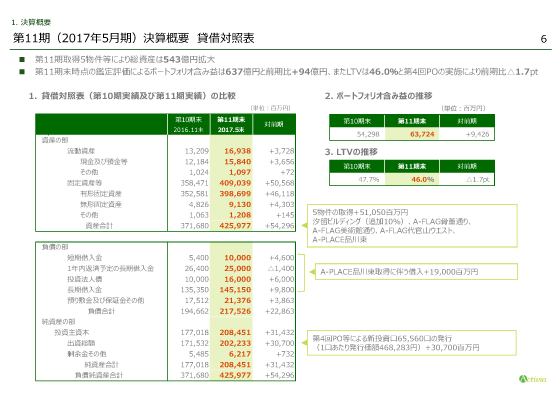The image size is (560, 396).
Task: Click row label '預り敷金及び保証金その他'
Action: [x=106, y=300]
